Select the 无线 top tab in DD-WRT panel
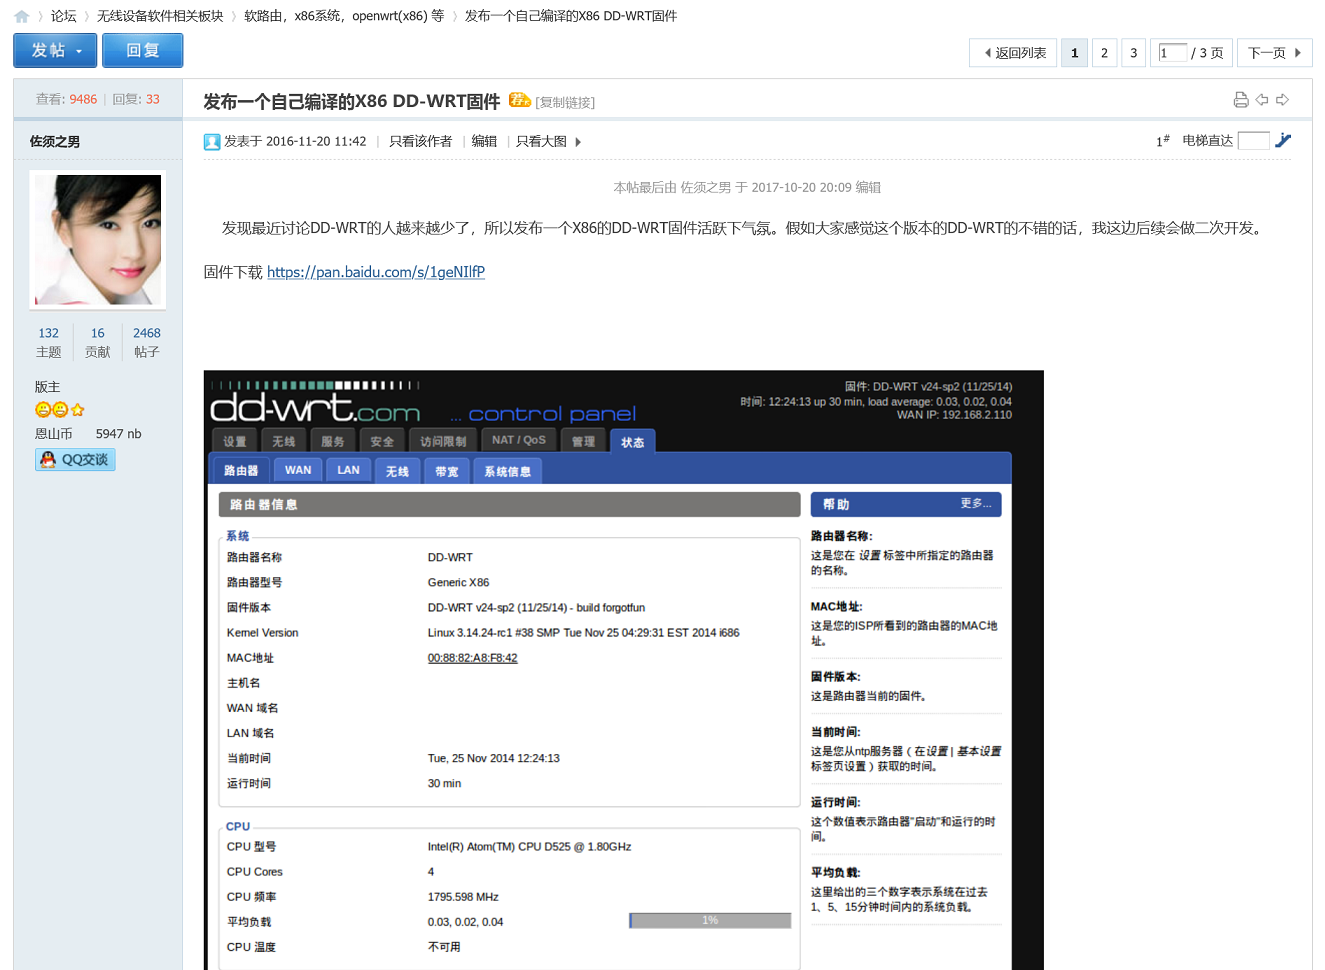This screenshot has height=970, width=1325. [x=284, y=441]
